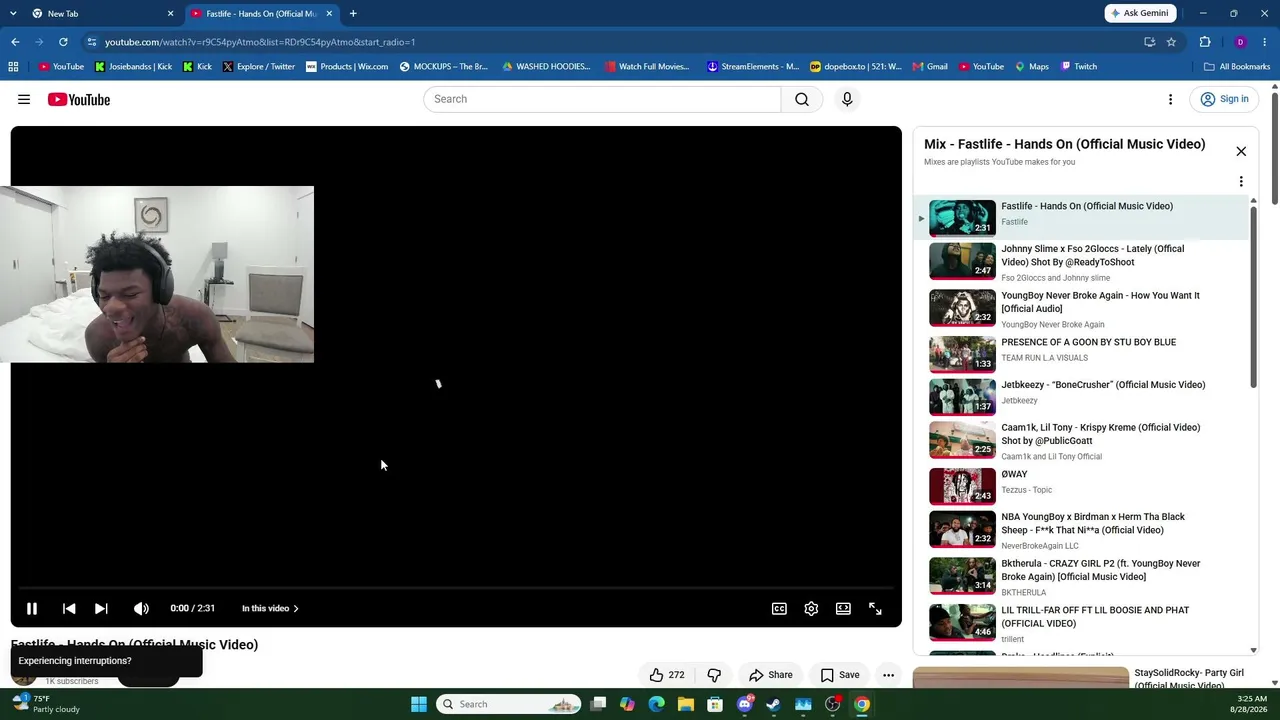Image resolution: width=1280 pixels, height=720 pixels.
Task: Skip to the next video
Action: point(101,608)
